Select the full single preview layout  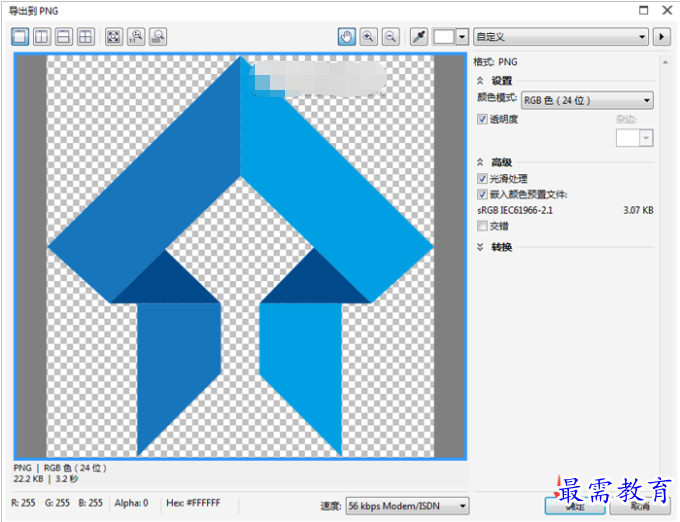click(20, 36)
